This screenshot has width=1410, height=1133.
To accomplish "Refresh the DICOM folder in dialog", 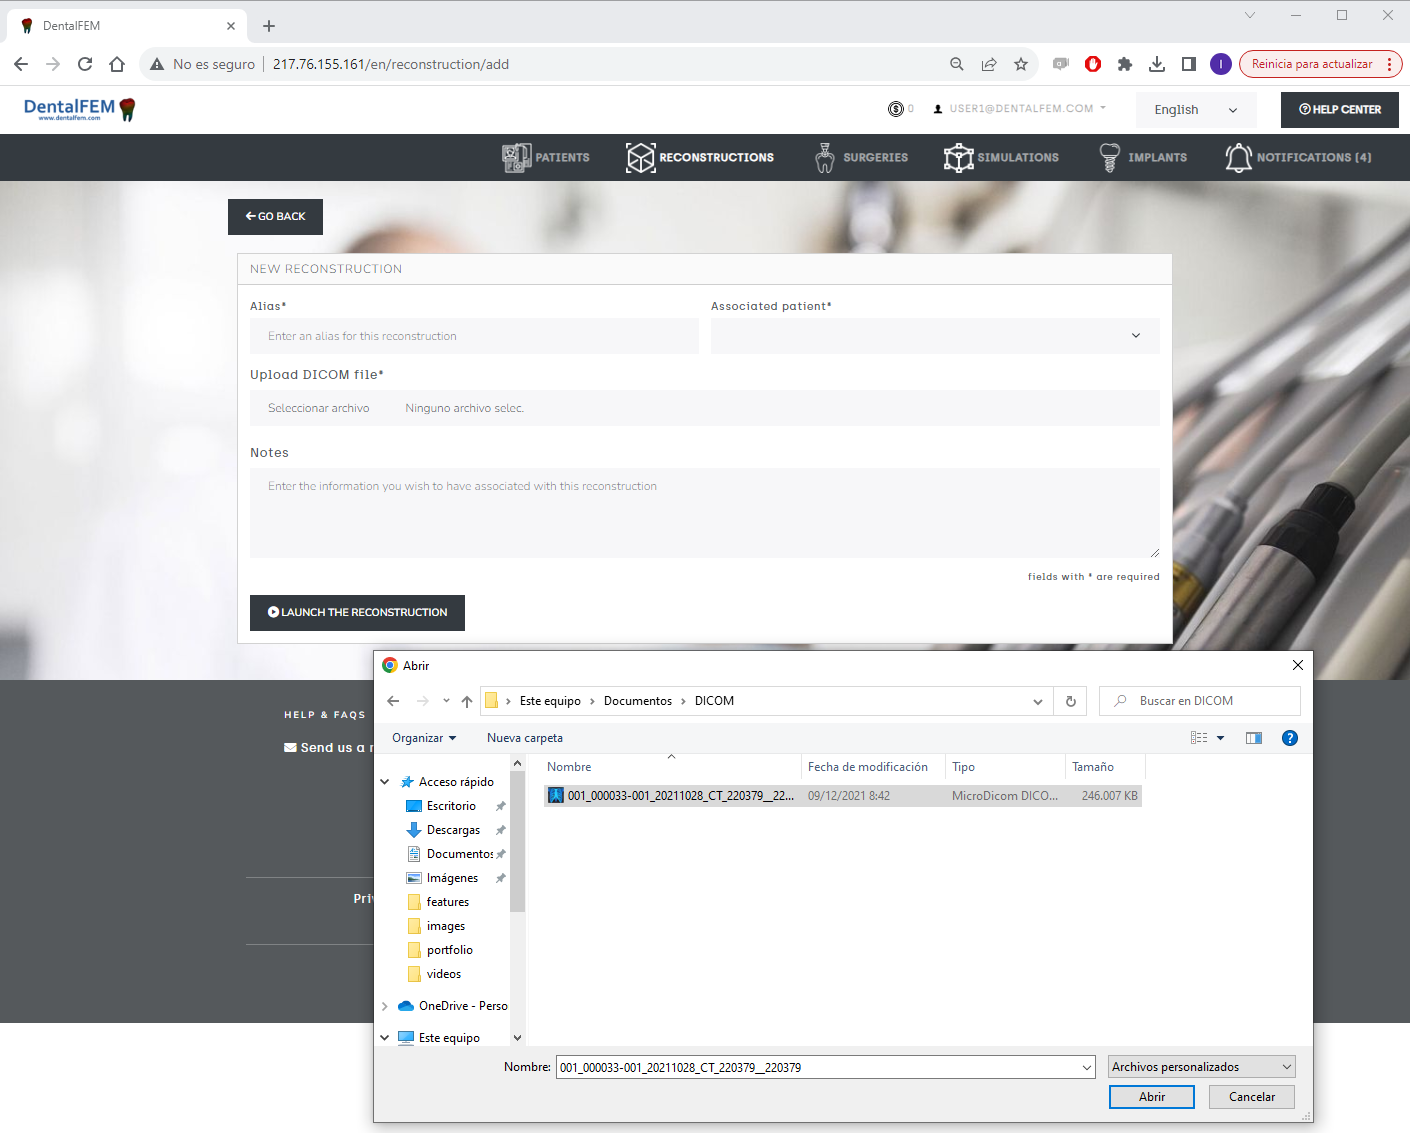I will tap(1070, 701).
